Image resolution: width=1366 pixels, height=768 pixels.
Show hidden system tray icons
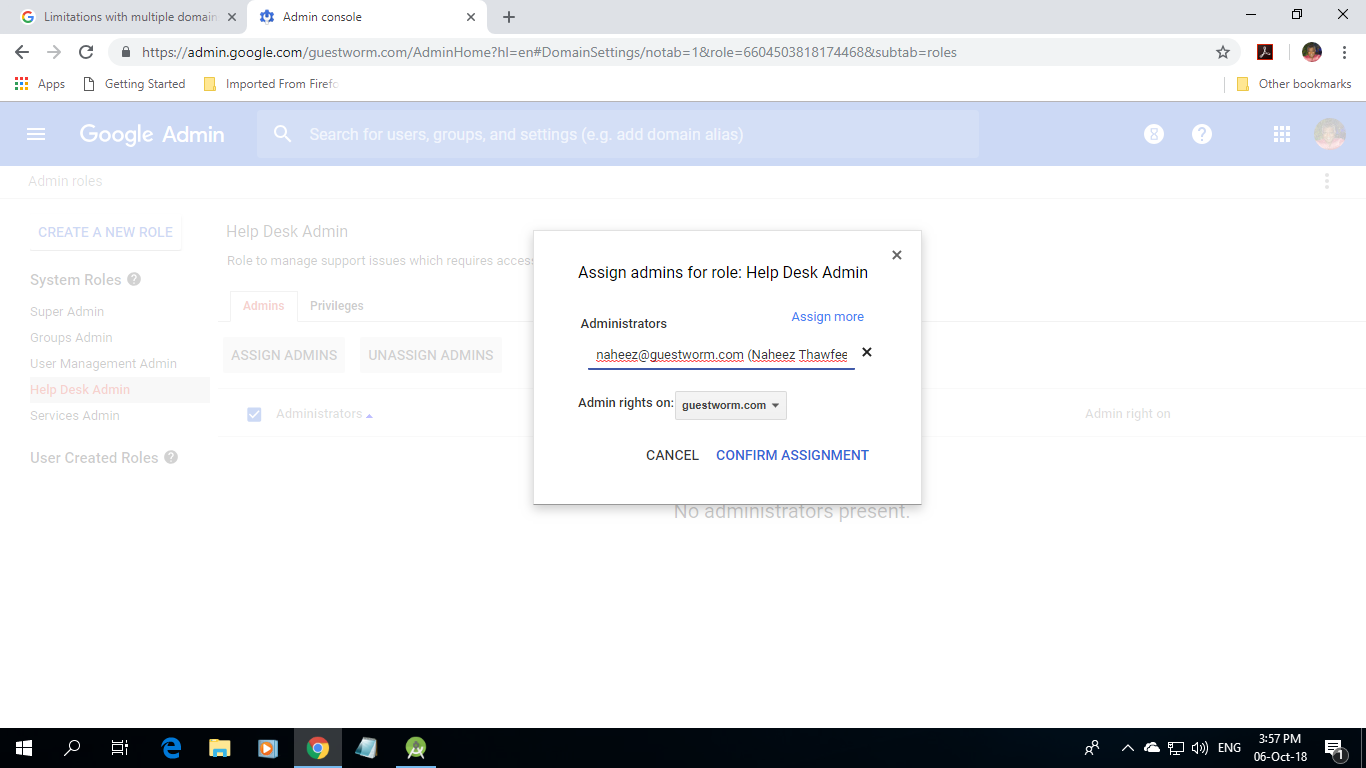tap(1128, 748)
